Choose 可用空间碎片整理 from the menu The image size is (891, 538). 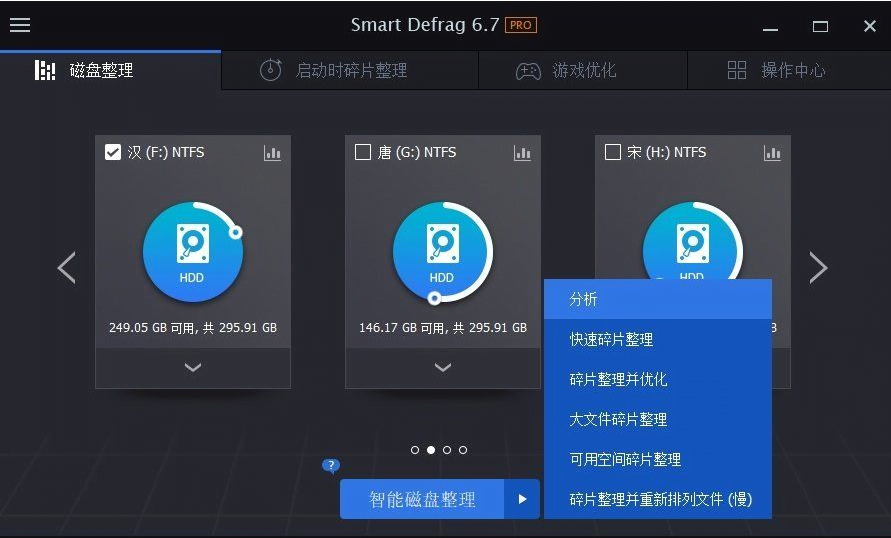click(x=658, y=459)
